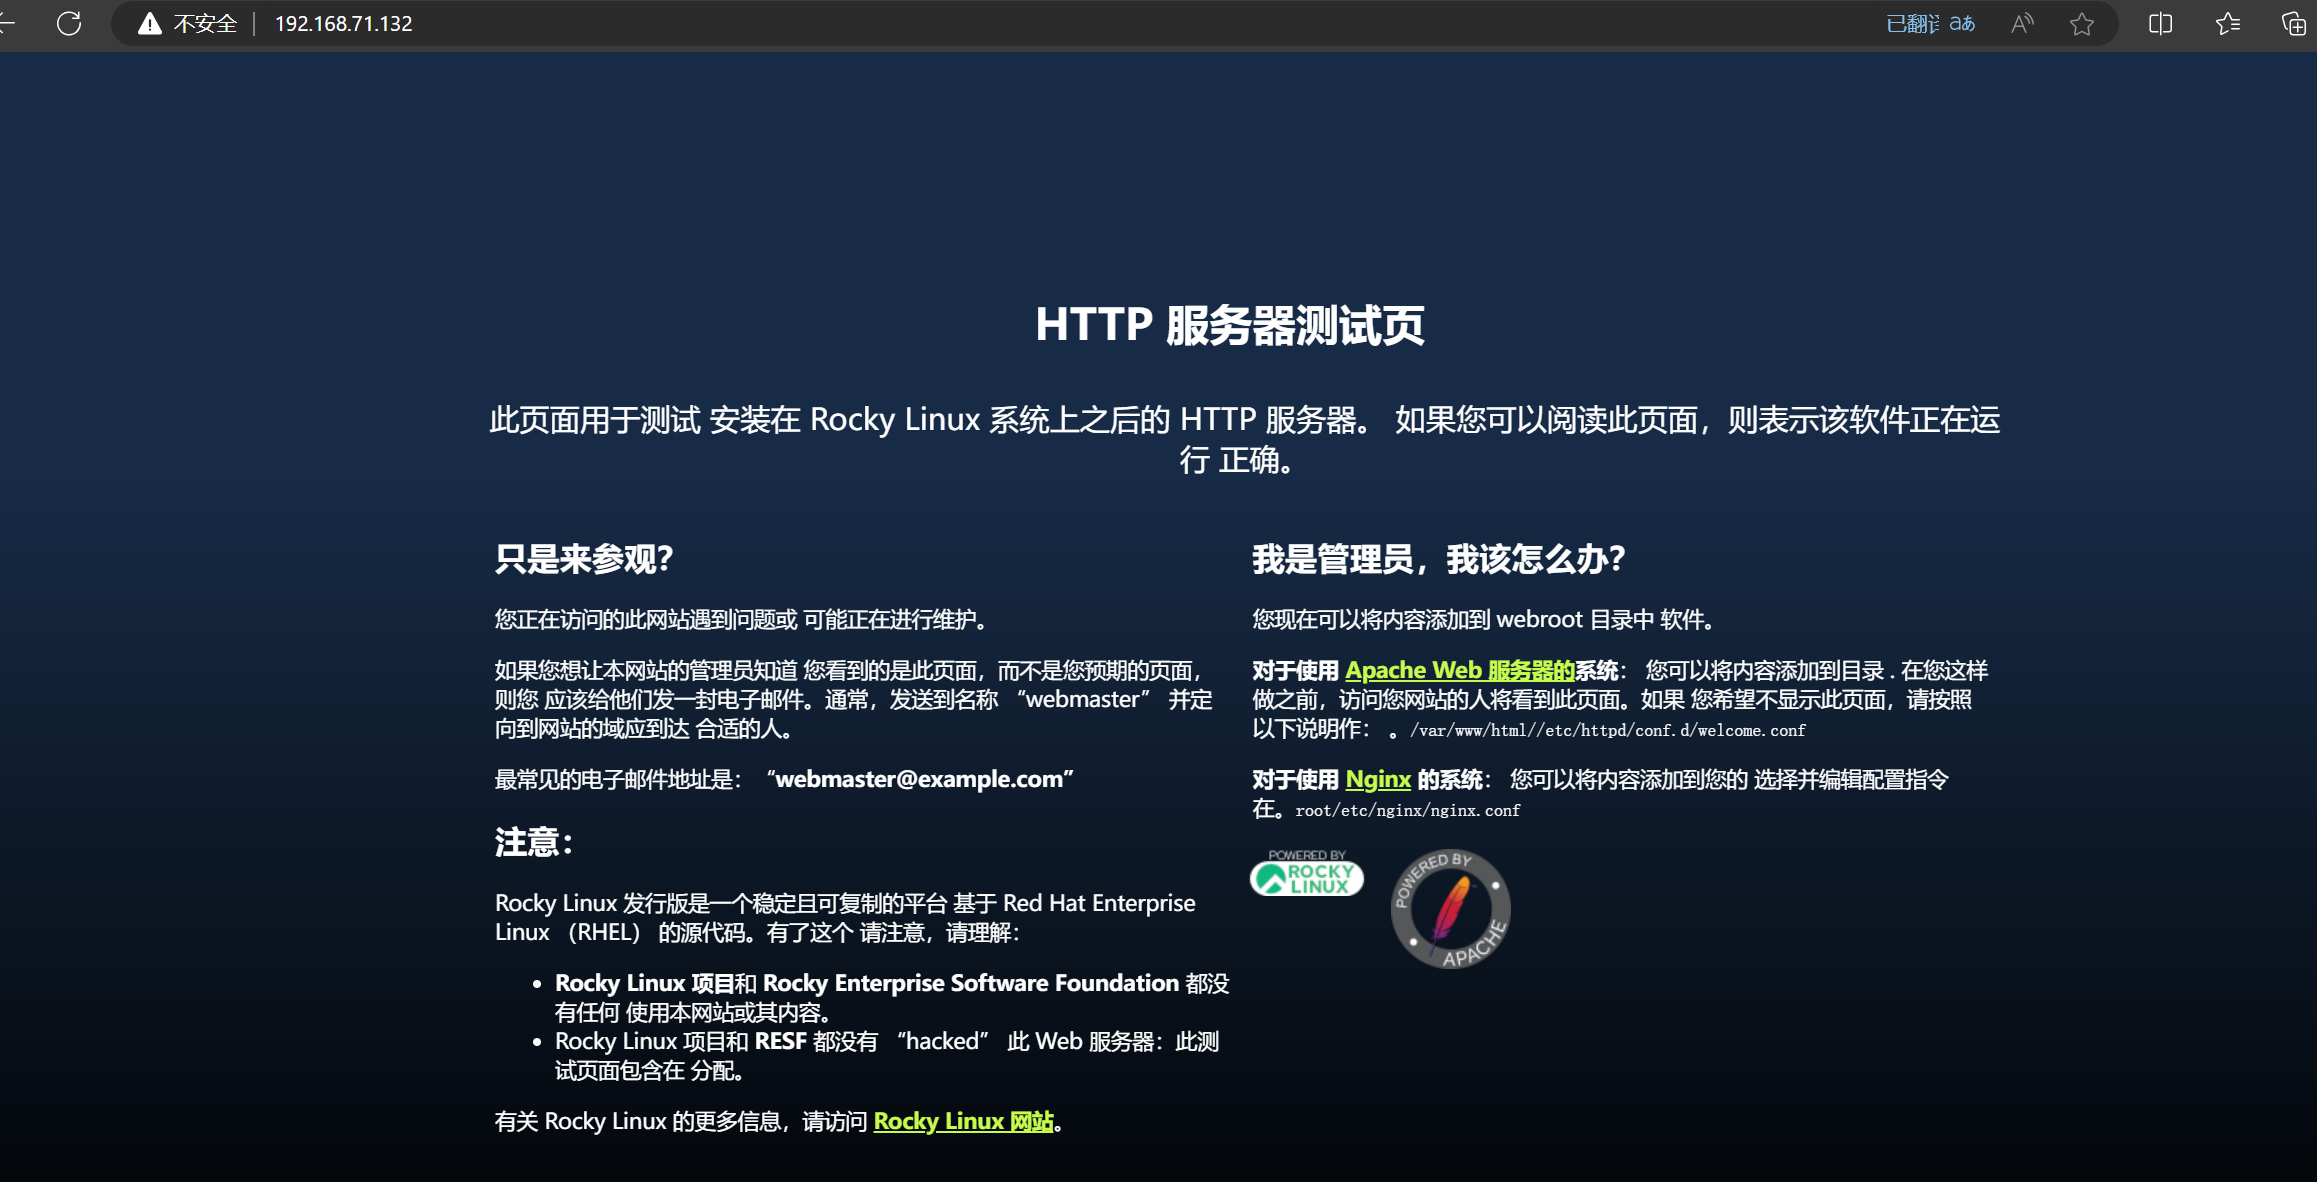This screenshot has height=1182, width=2317.
Task: Add this page to favorites with star
Action: pyautogui.click(x=2082, y=23)
